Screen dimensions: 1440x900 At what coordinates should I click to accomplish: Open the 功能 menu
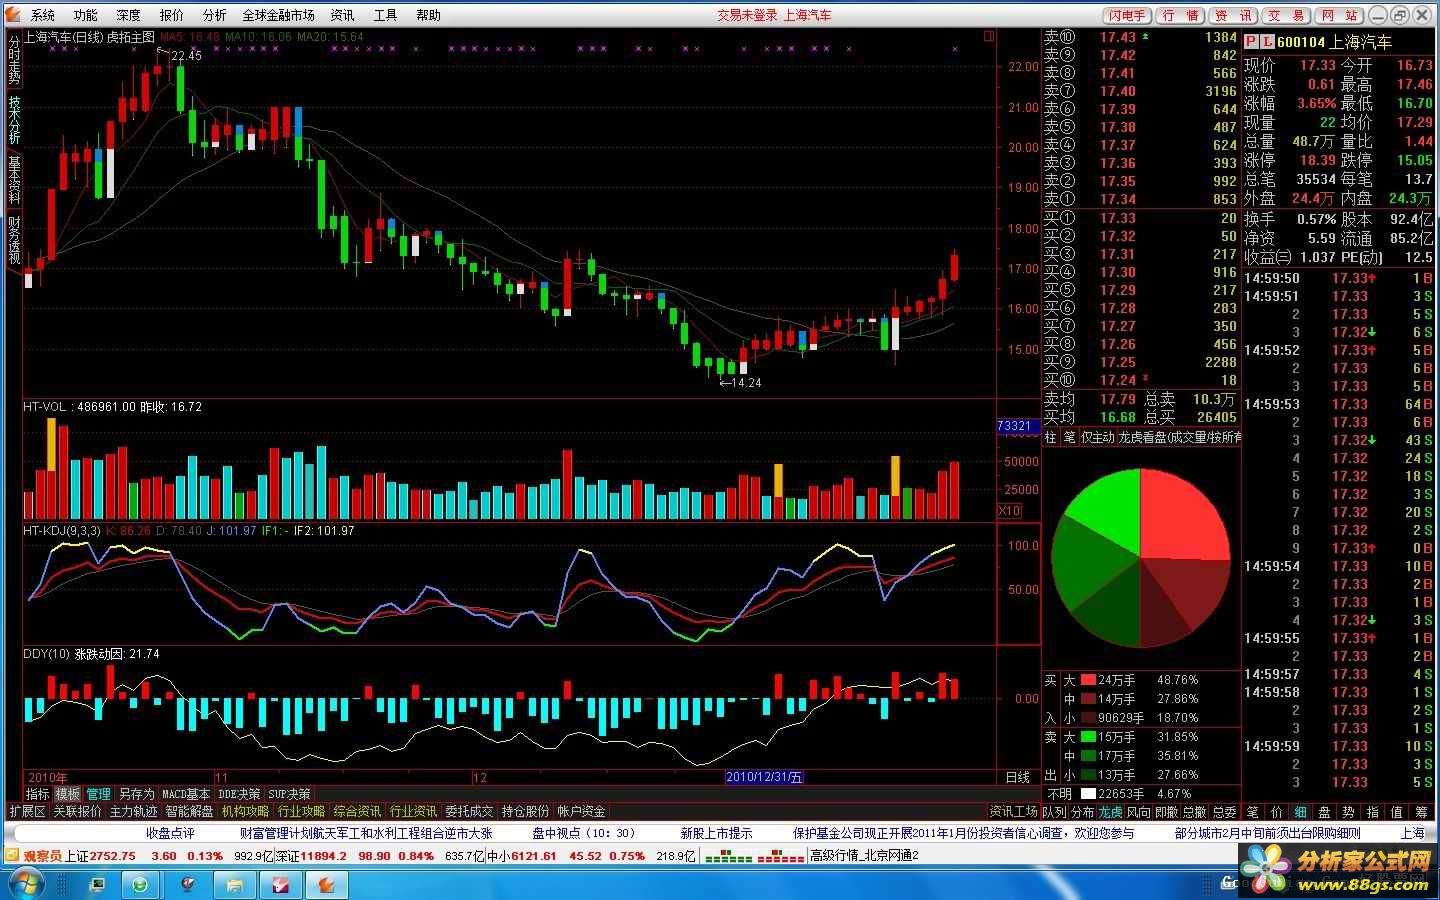[86, 15]
